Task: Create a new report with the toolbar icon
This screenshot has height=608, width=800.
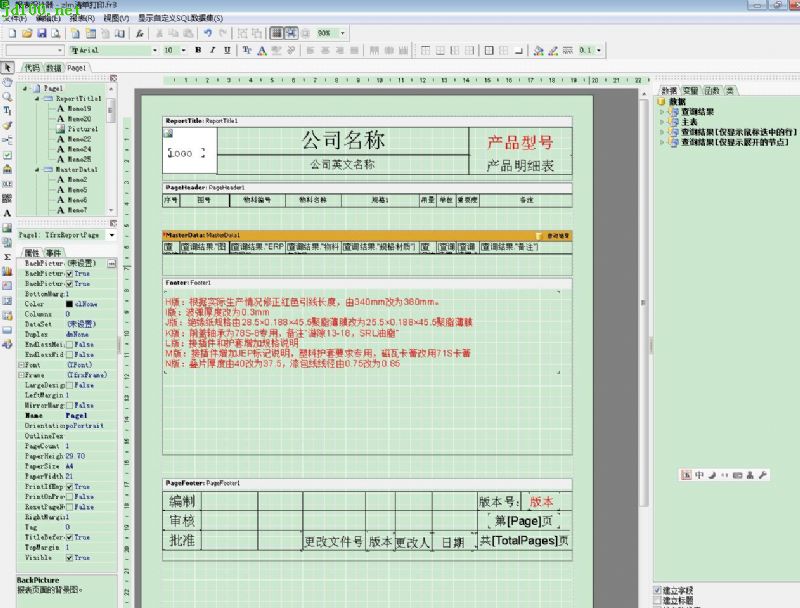Action: tap(12, 34)
